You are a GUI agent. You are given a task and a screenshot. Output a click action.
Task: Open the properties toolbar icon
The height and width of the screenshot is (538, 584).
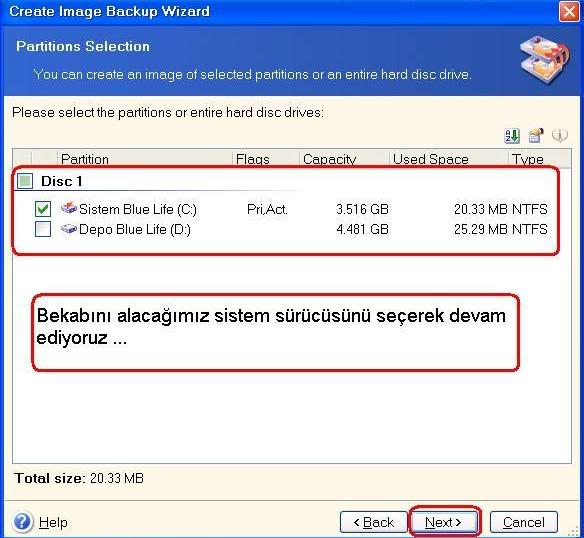tap(536, 136)
